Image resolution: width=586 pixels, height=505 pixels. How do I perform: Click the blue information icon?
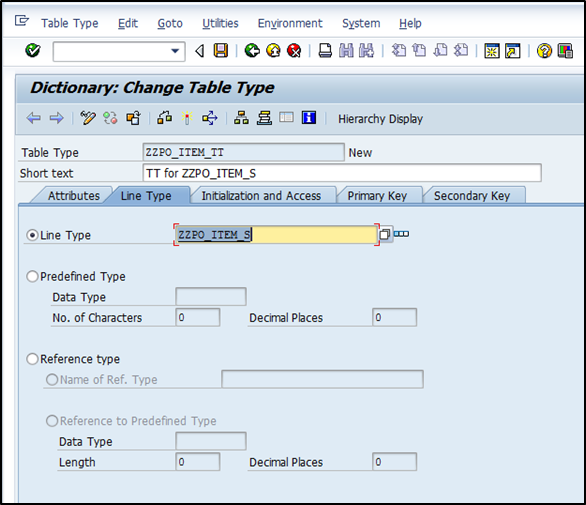tap(309, 118)
